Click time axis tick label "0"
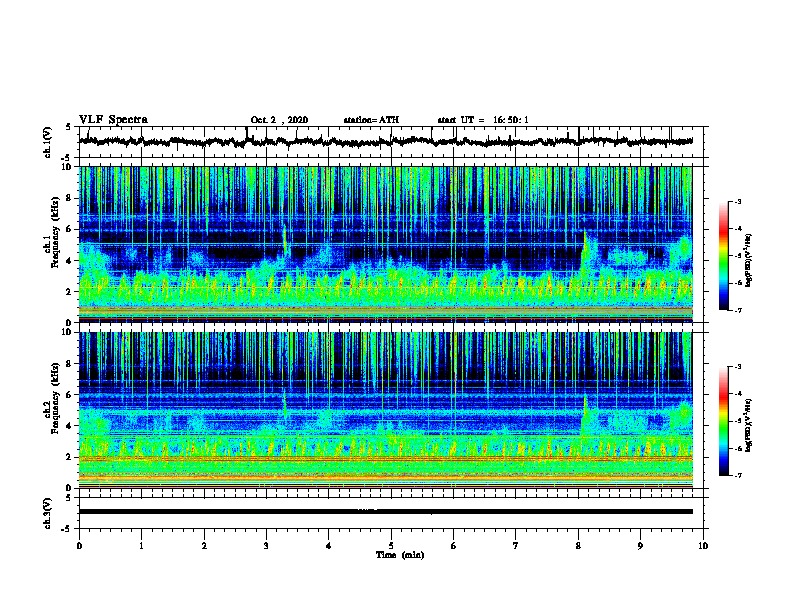The height and width of the screenshot is (612, 792). coord(79,546)
